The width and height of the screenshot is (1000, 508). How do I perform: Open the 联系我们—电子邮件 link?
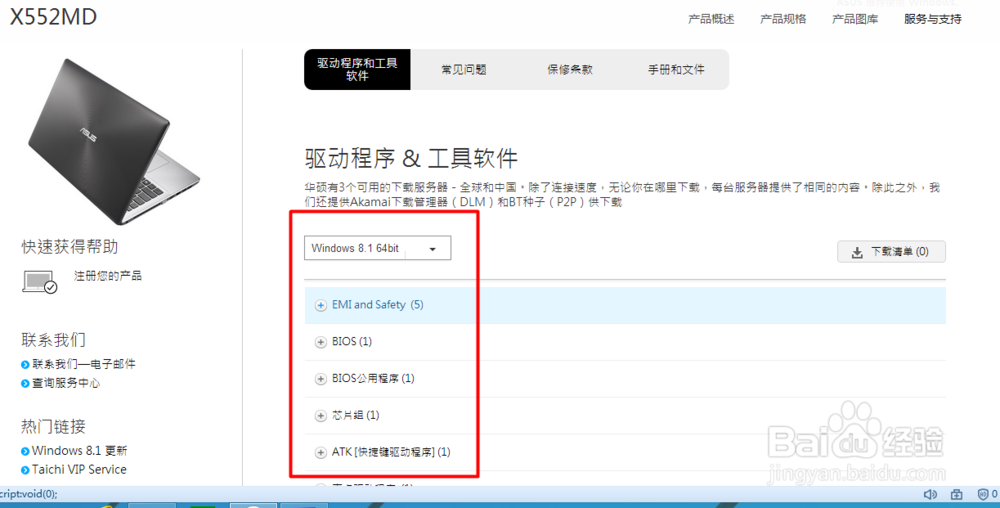click(84, 365)
